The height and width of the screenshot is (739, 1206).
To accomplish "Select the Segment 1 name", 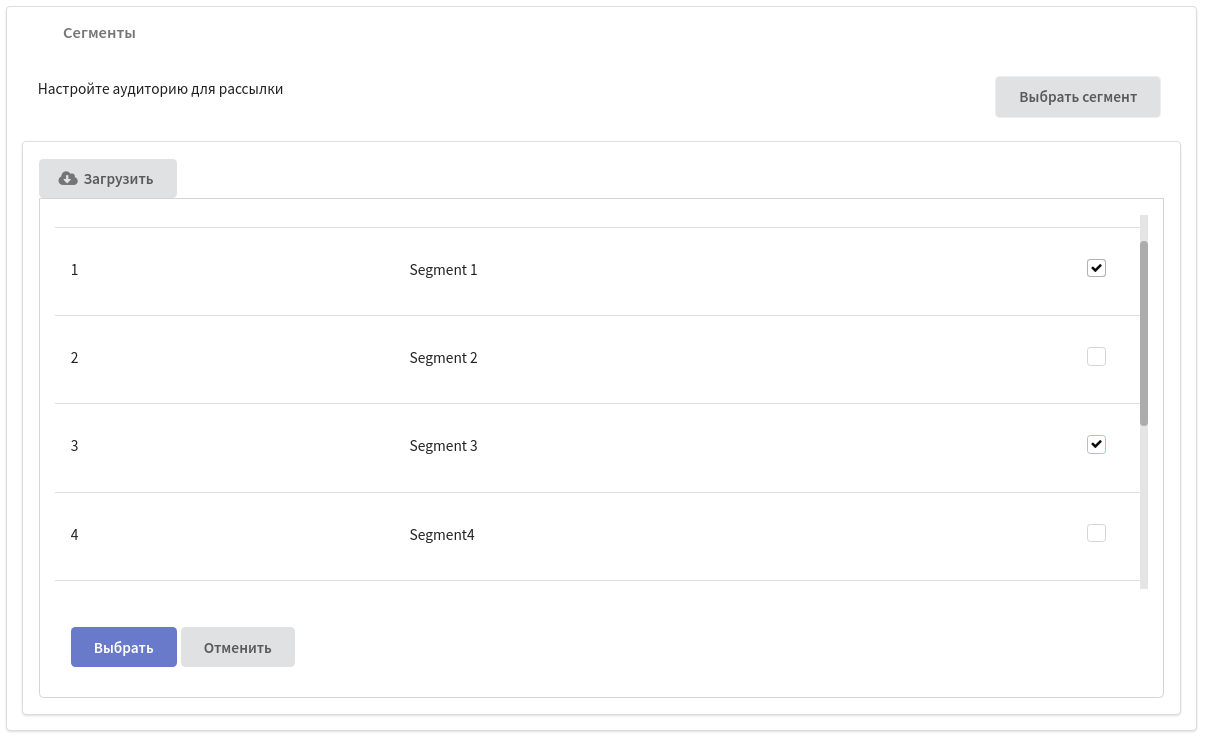I will [443, 270].
